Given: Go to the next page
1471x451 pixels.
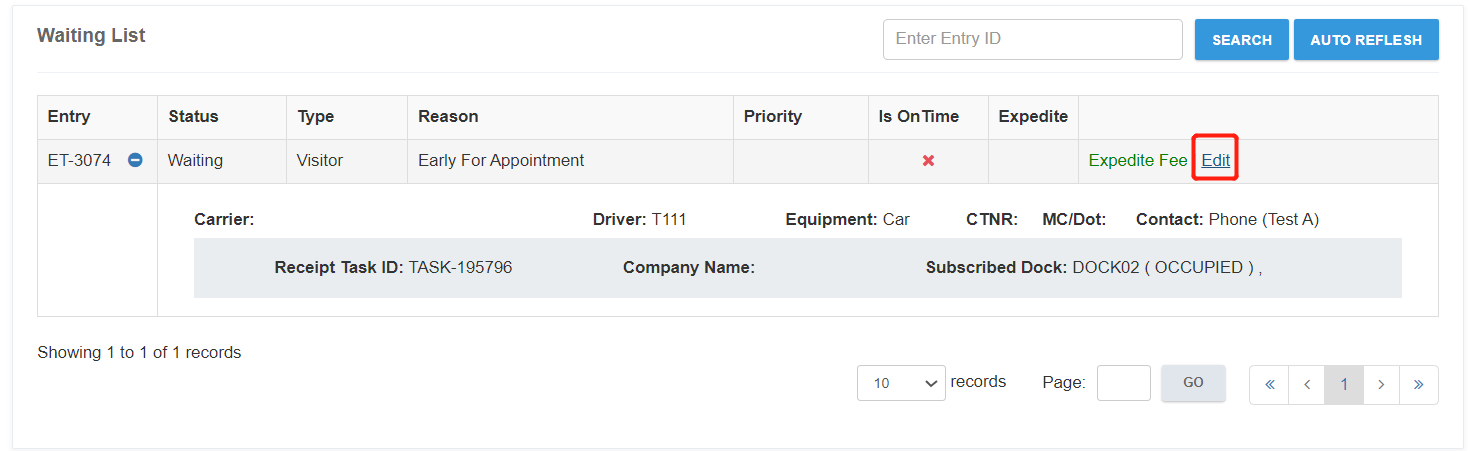Looking at the screenshot, I should click(x=1381, y=385).
